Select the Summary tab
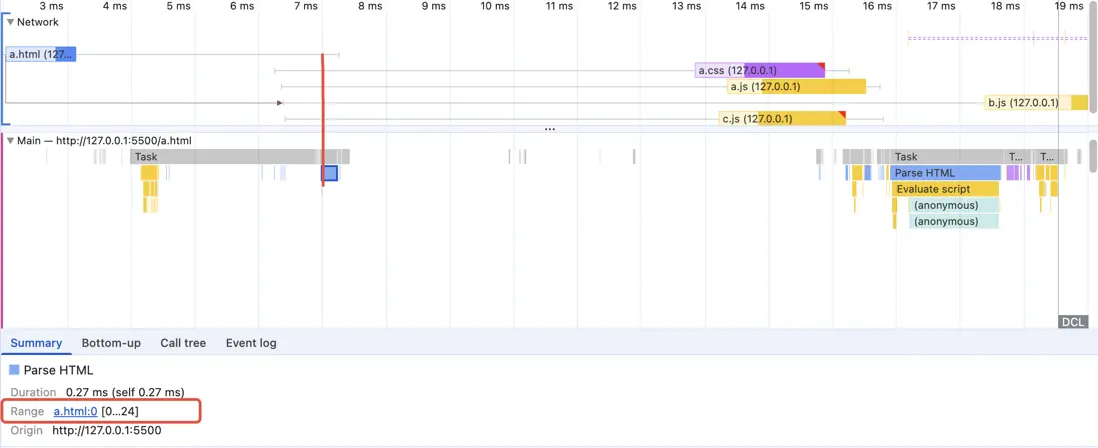Screen dimensions: 1098x448 coord(36,343)
